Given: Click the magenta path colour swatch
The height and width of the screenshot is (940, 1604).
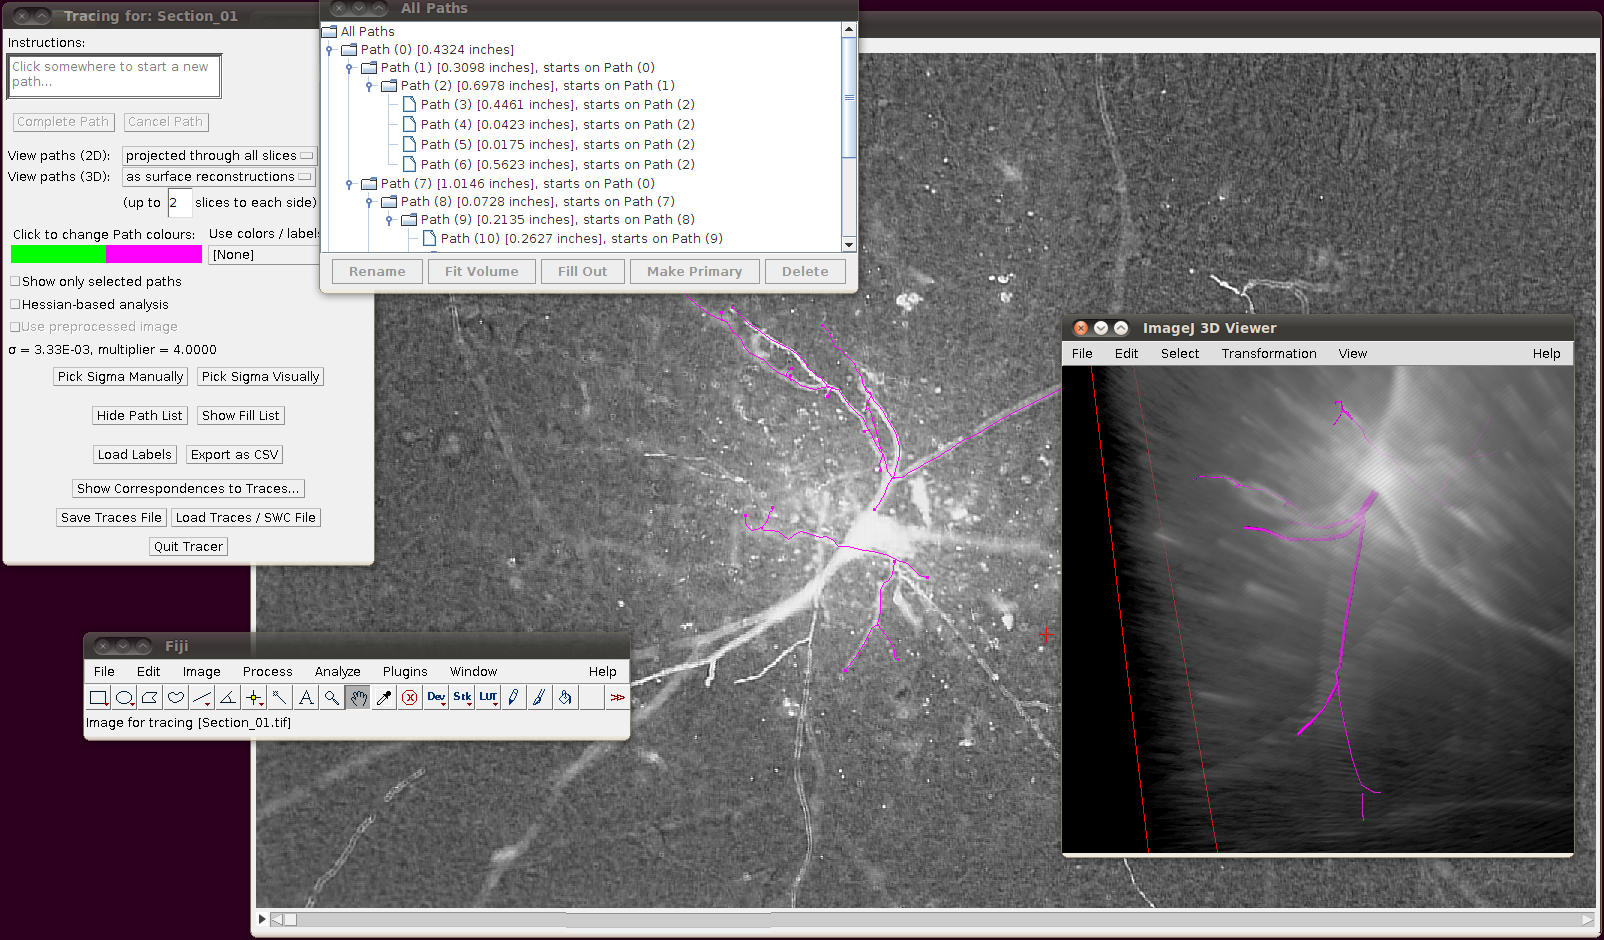Looking at the screenshot, I should 153,255.
